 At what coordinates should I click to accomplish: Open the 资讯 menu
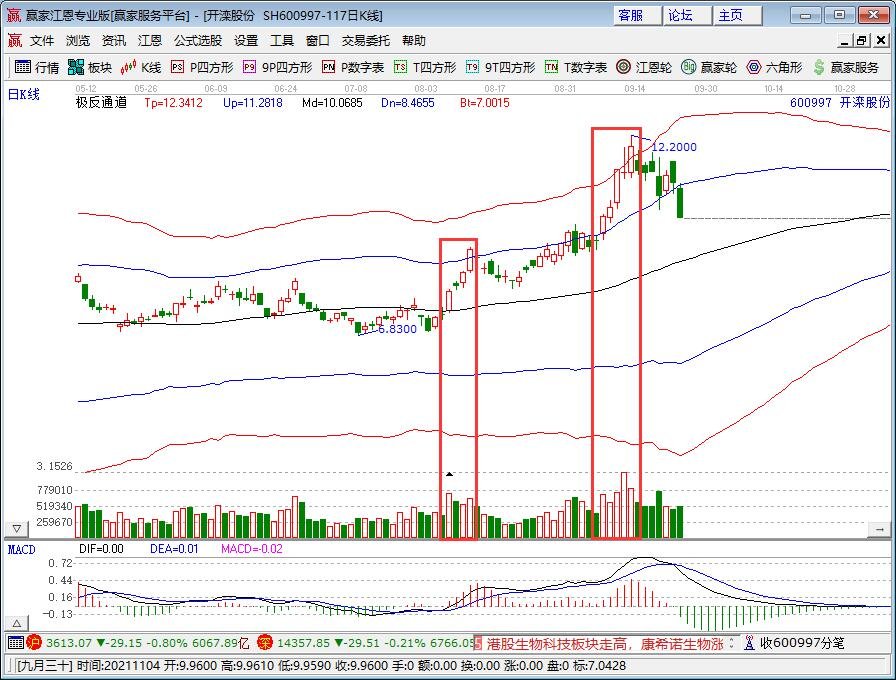114,41
